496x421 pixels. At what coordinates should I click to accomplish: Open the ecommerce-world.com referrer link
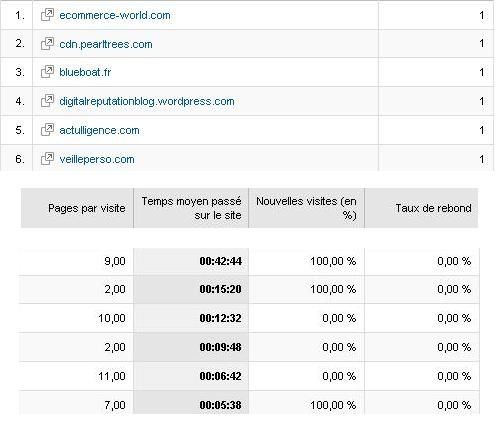pyautogui.click(x=115, y=15)
